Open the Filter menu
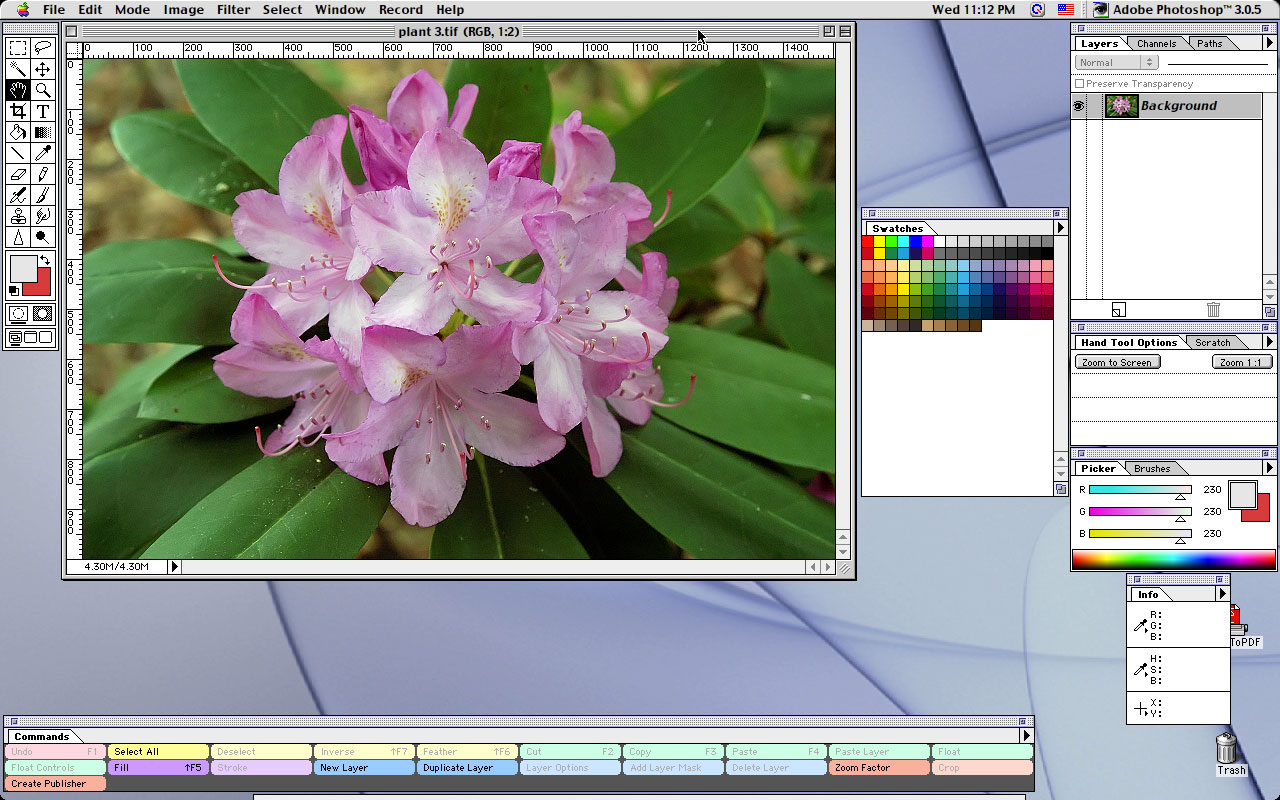 pyautogui.click(x=233, y=9)
